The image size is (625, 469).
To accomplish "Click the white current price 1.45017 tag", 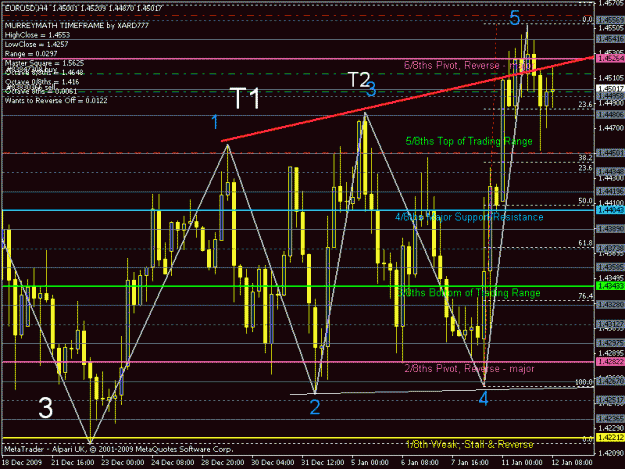I will [x=610, y=88].
